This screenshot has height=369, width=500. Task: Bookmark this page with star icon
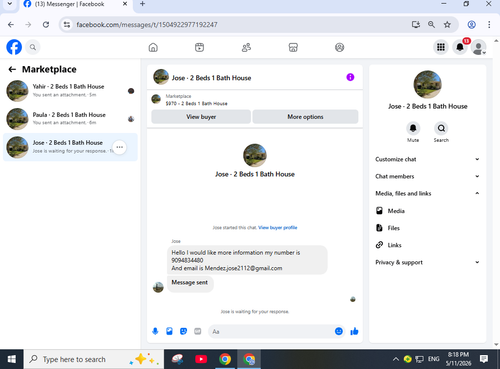(447, 25)
